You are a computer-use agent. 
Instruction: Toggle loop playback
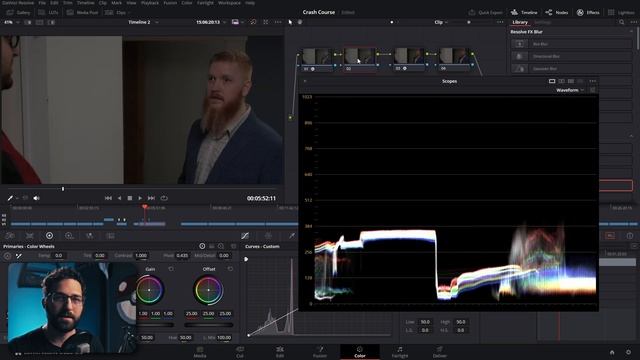[x=164, y=198]
